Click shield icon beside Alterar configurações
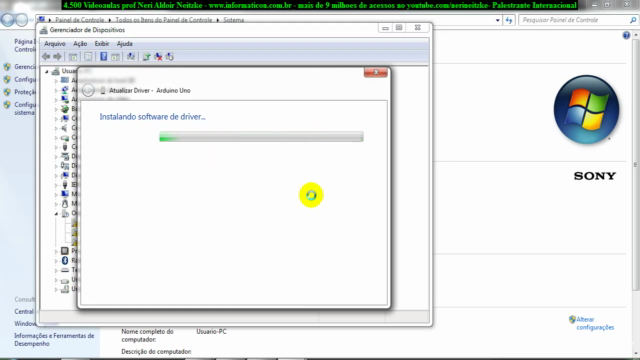This screenshot has height=360, width=640. pos(572,320)
